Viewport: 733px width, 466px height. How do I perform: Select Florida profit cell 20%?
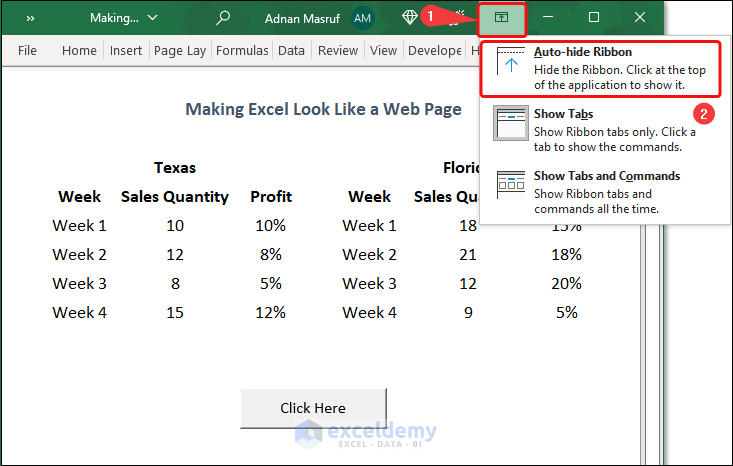567,284
